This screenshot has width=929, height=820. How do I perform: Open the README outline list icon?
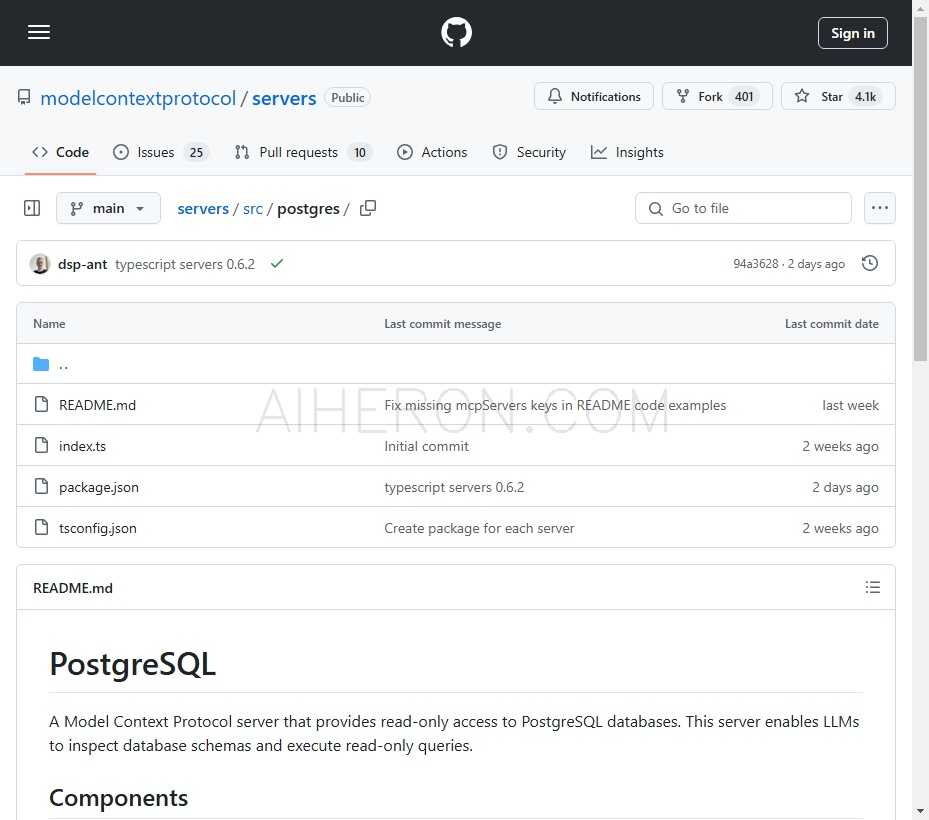point(873,587)
